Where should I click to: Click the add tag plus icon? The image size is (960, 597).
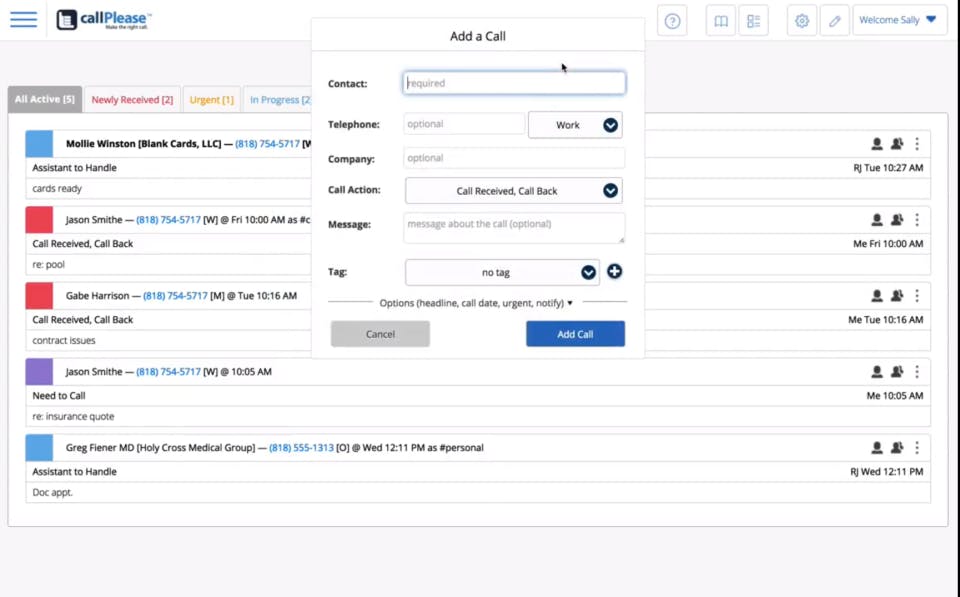tap(614, 271)
